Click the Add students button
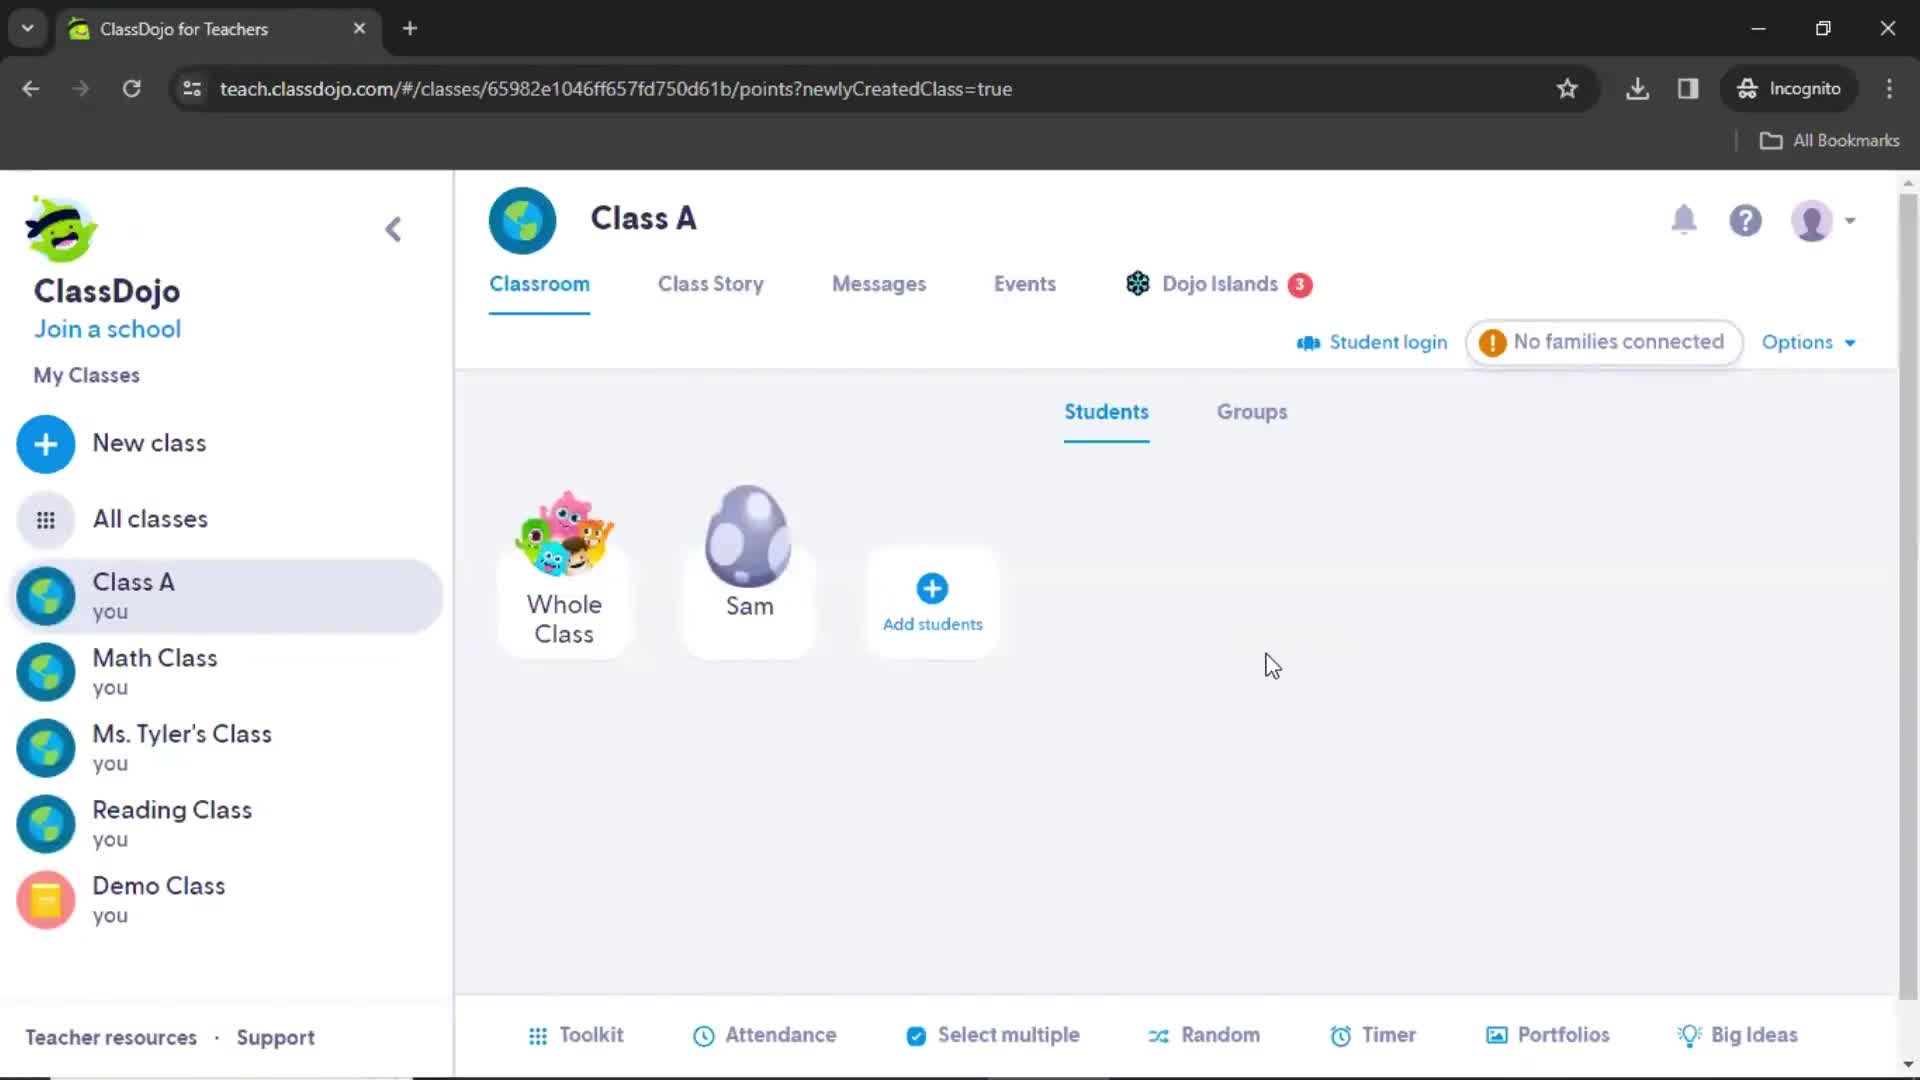Image resolution: width=1920 pixels, height=1080 pixels. [932, 602]
